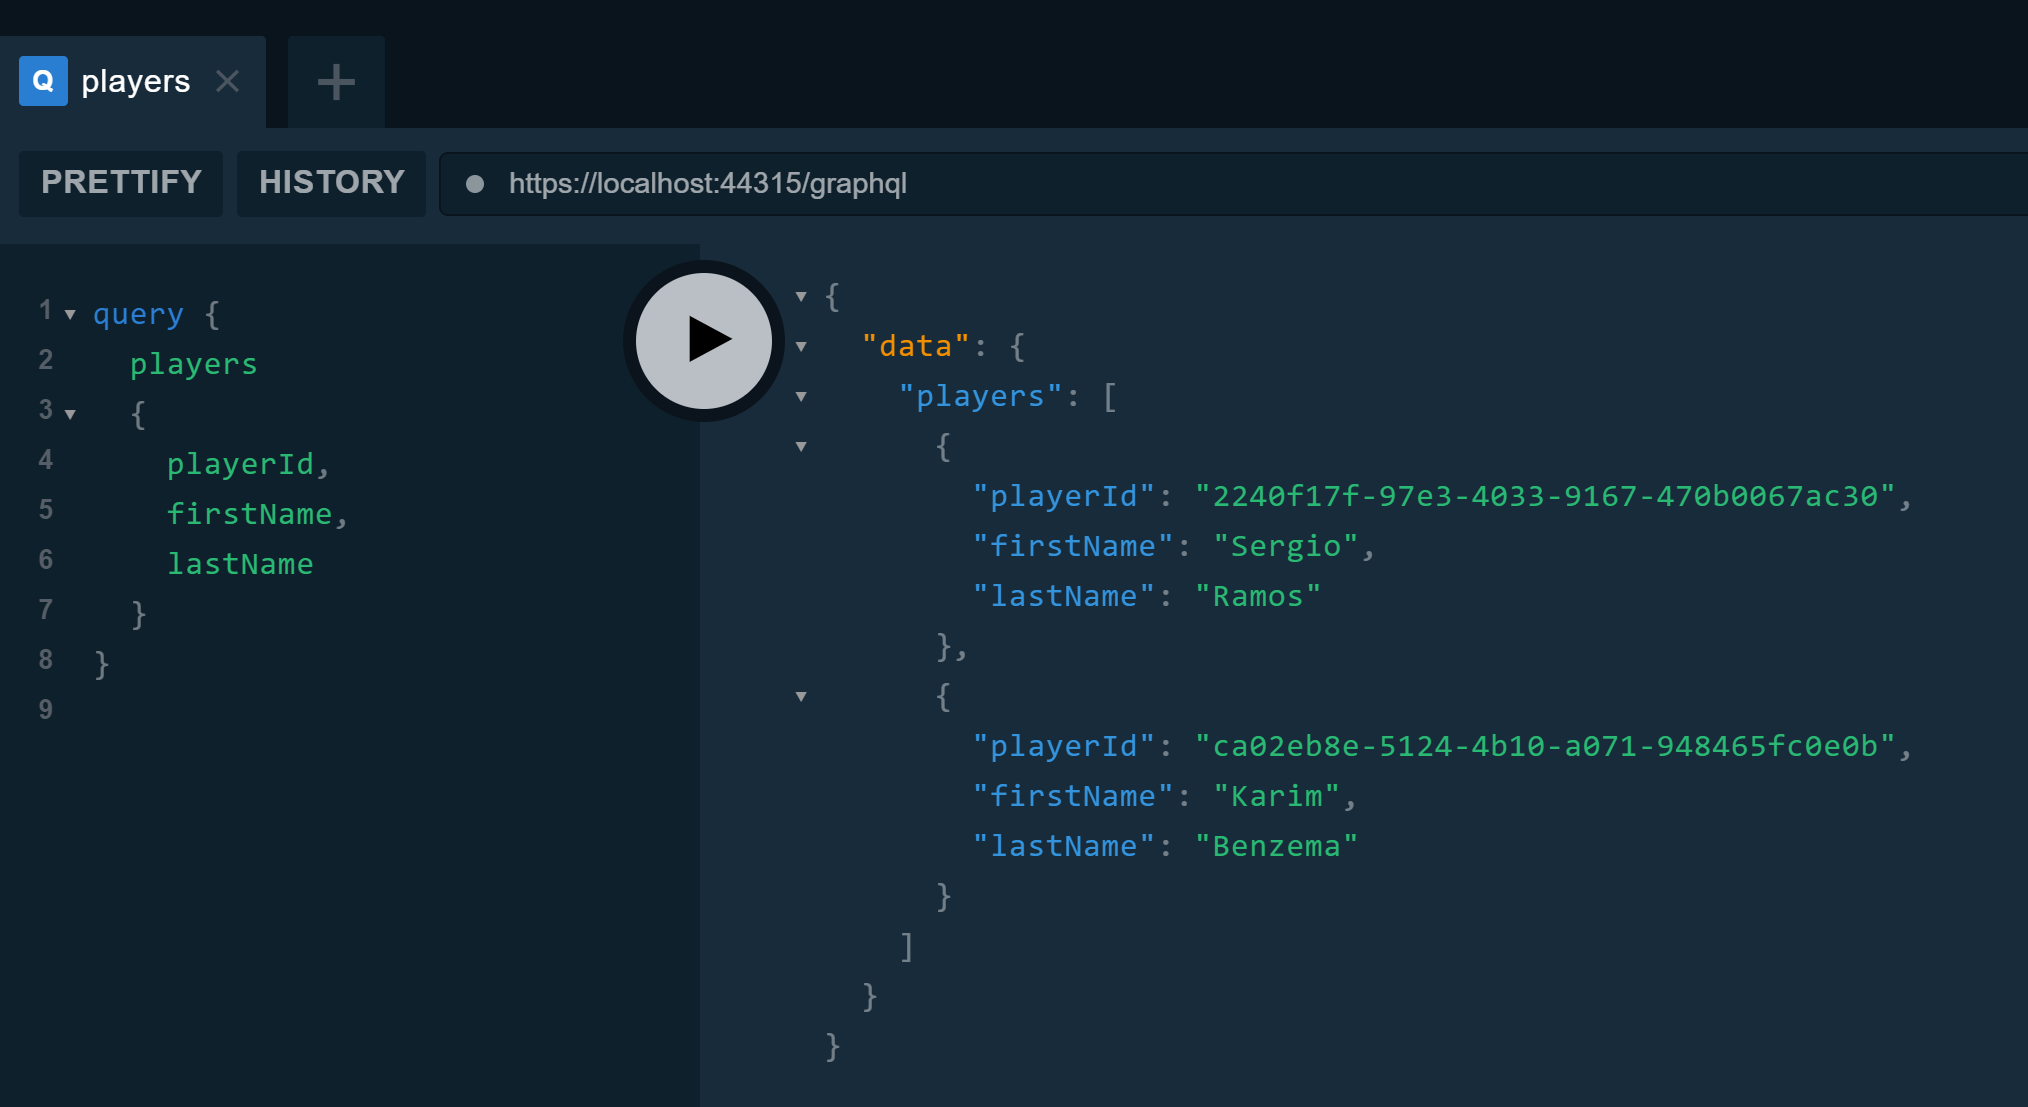Collapse the Karim Benzema player object
Screen dimensions: 2028x1107
pyautogui.click(x=801, y=697)
